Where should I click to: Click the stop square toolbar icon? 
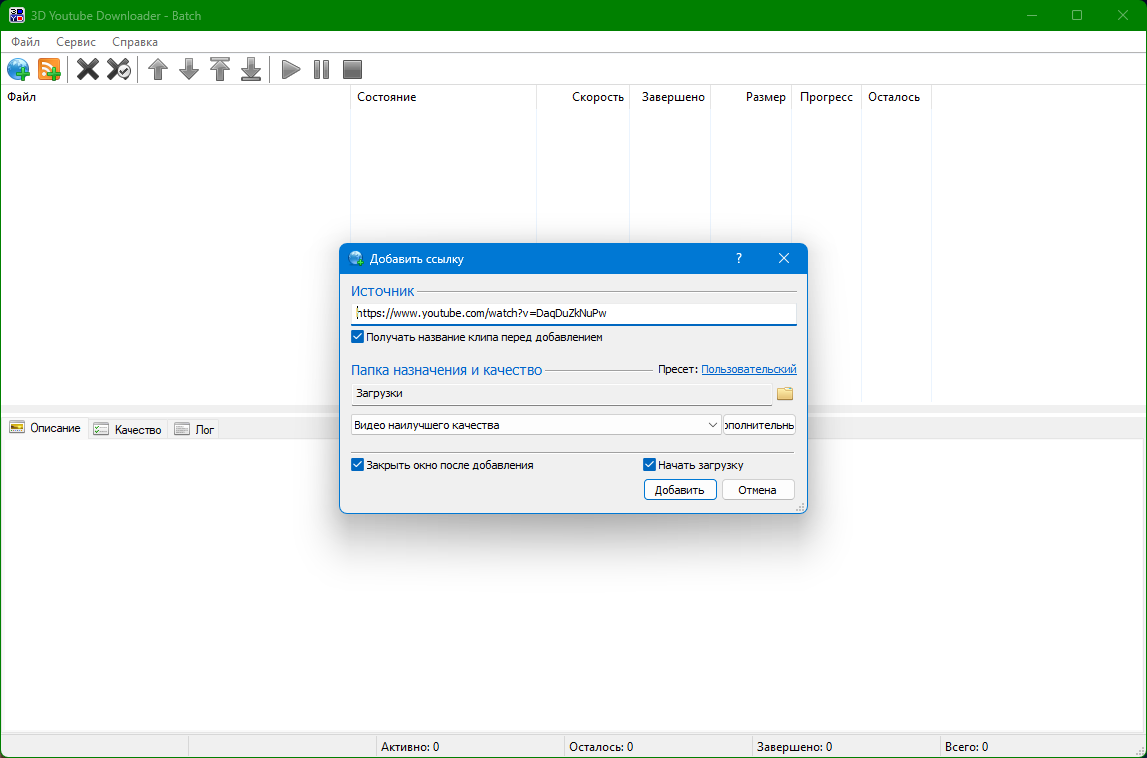pos(352,70)
